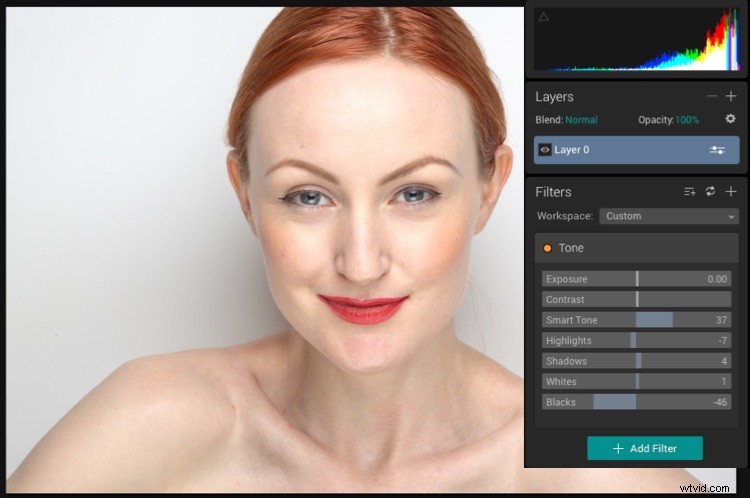Click the Exposure slider

(x=637, y=279)
